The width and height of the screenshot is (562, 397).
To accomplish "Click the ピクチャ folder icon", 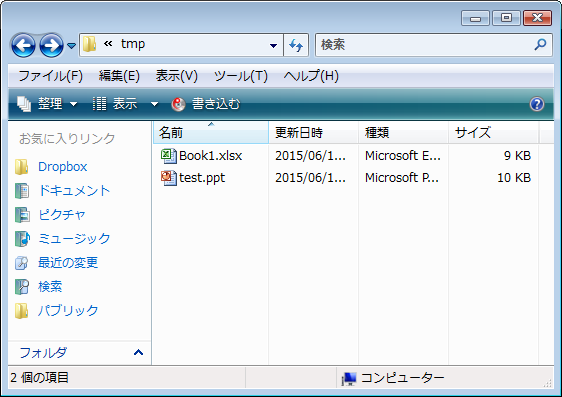I will coord(22,215).
